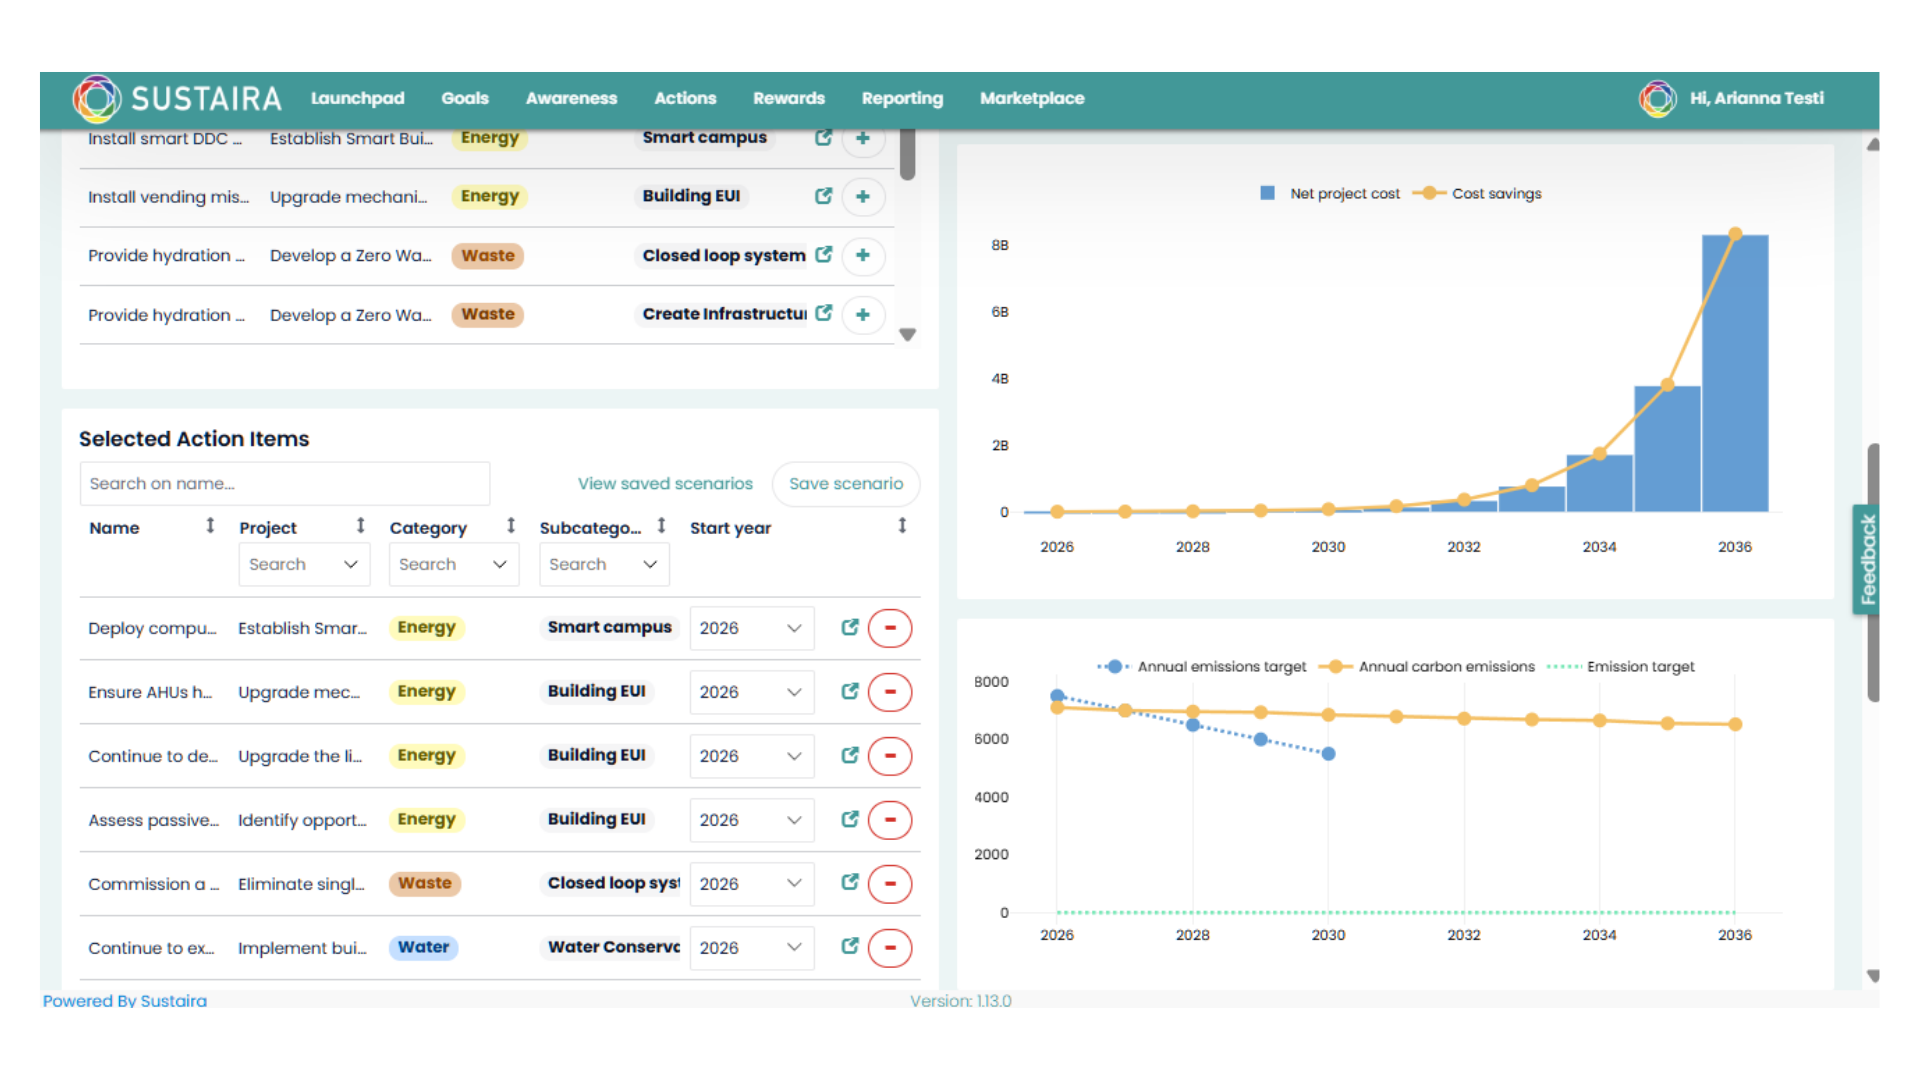1920x1080 pixels.
Task: Open external link for Smart campus action
Action: pyautogui.click(x=823, y=139)
